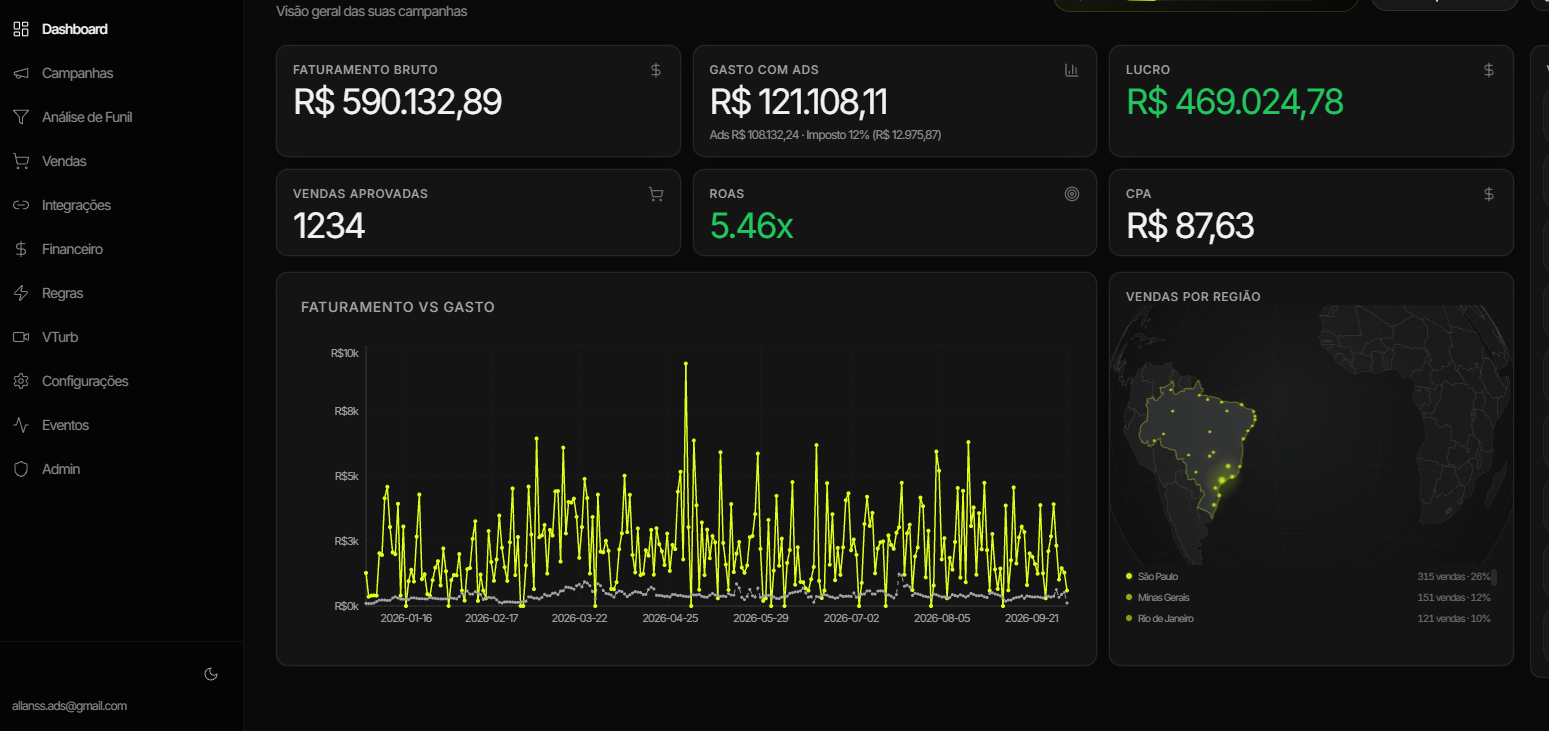
Task: Click the Integrações link icon
Action: pos(21,205)
